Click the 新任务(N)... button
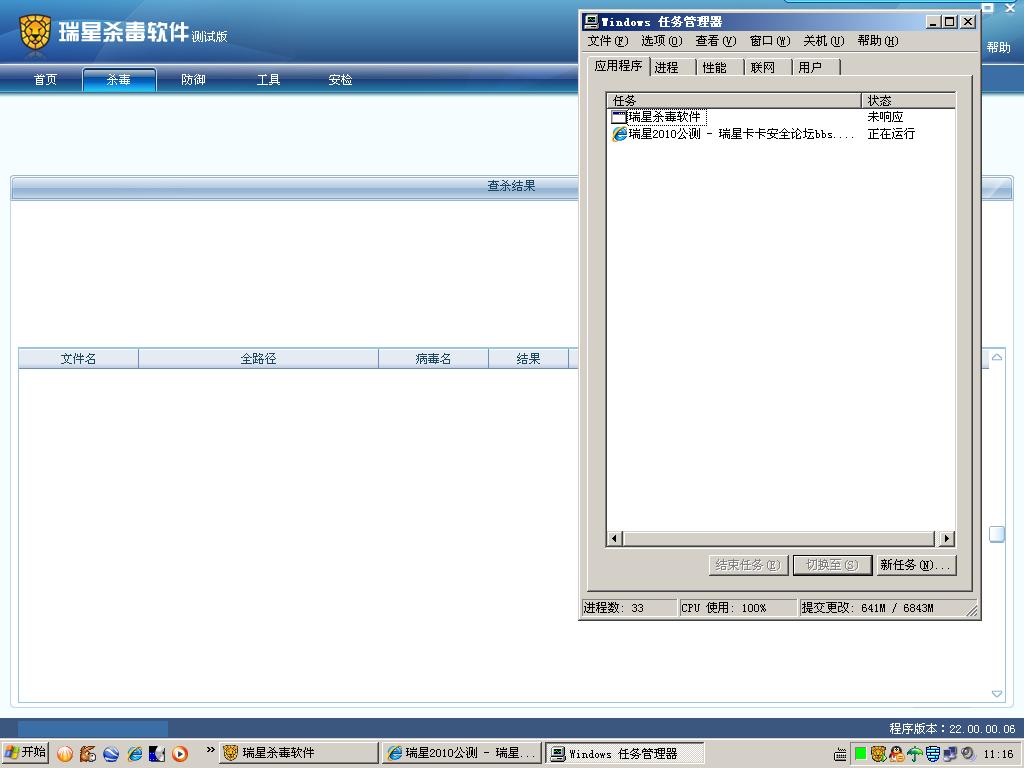This screenshot has height=768, width=1024. pyautogui.click(x=916, y=565)
